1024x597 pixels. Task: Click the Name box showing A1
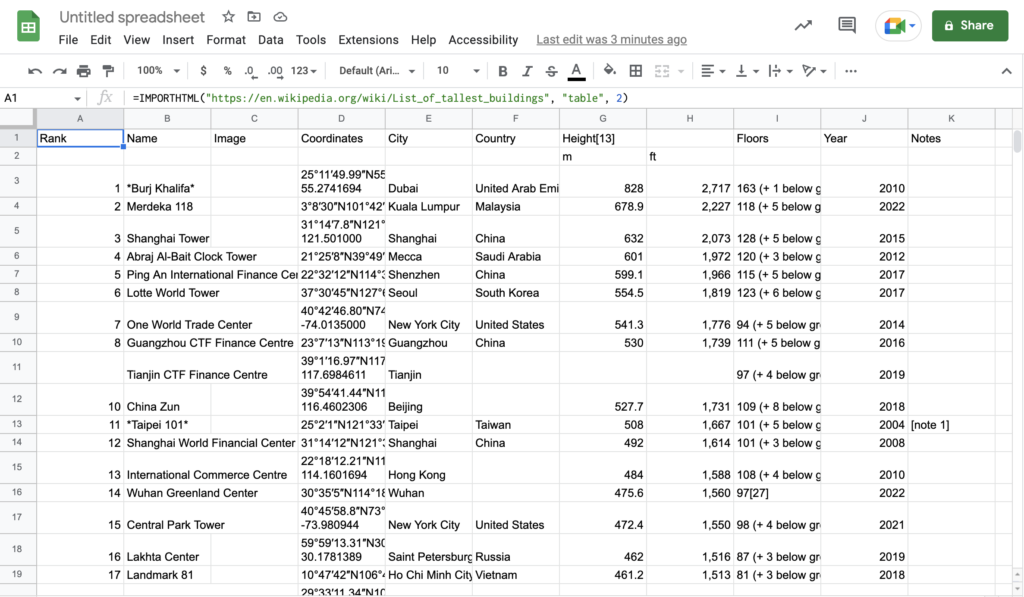[x=42, y=98]
